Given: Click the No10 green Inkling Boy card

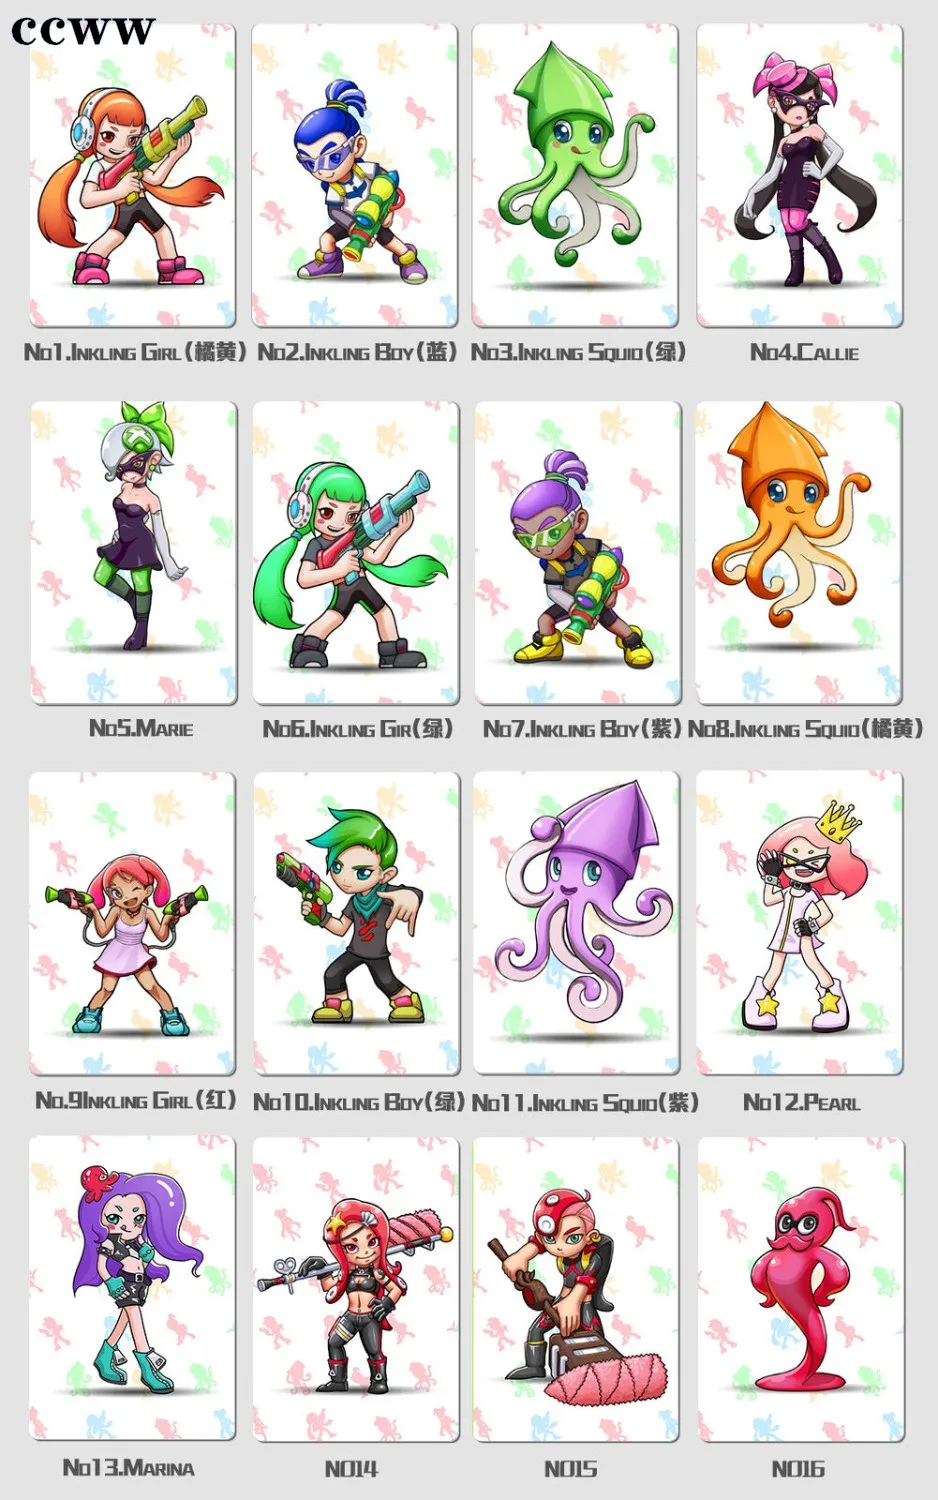Looking at the screenshot, I should [x=356, y=923].
